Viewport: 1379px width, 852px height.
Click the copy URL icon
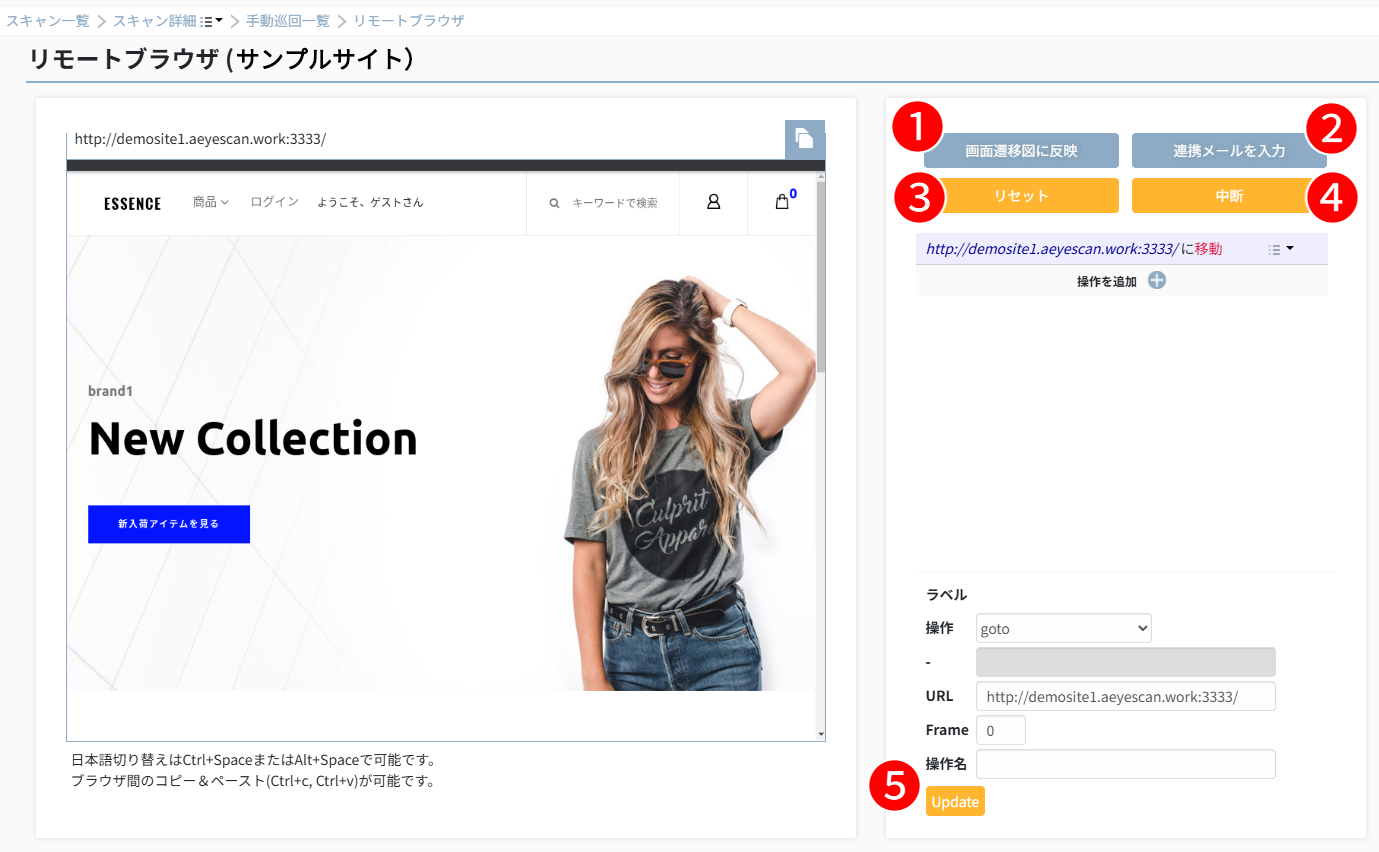click(804, 139)
